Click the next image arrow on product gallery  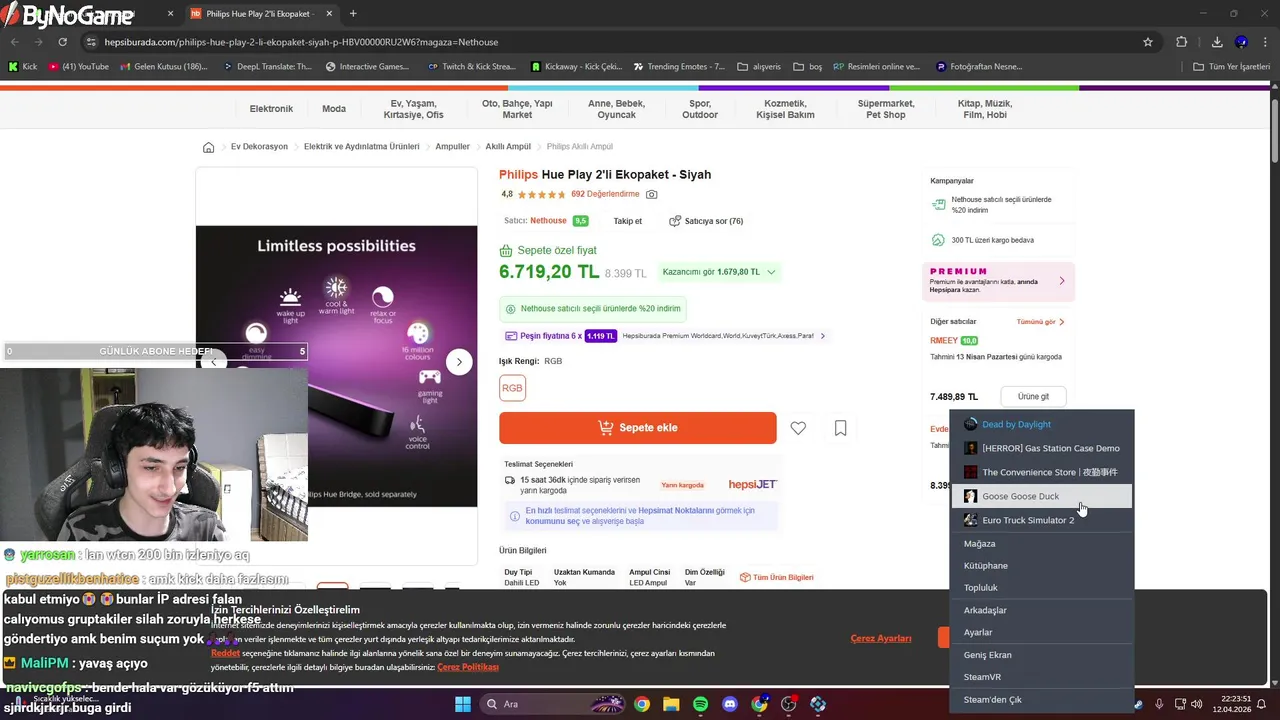pyautogui.click(x=459, y=362)
